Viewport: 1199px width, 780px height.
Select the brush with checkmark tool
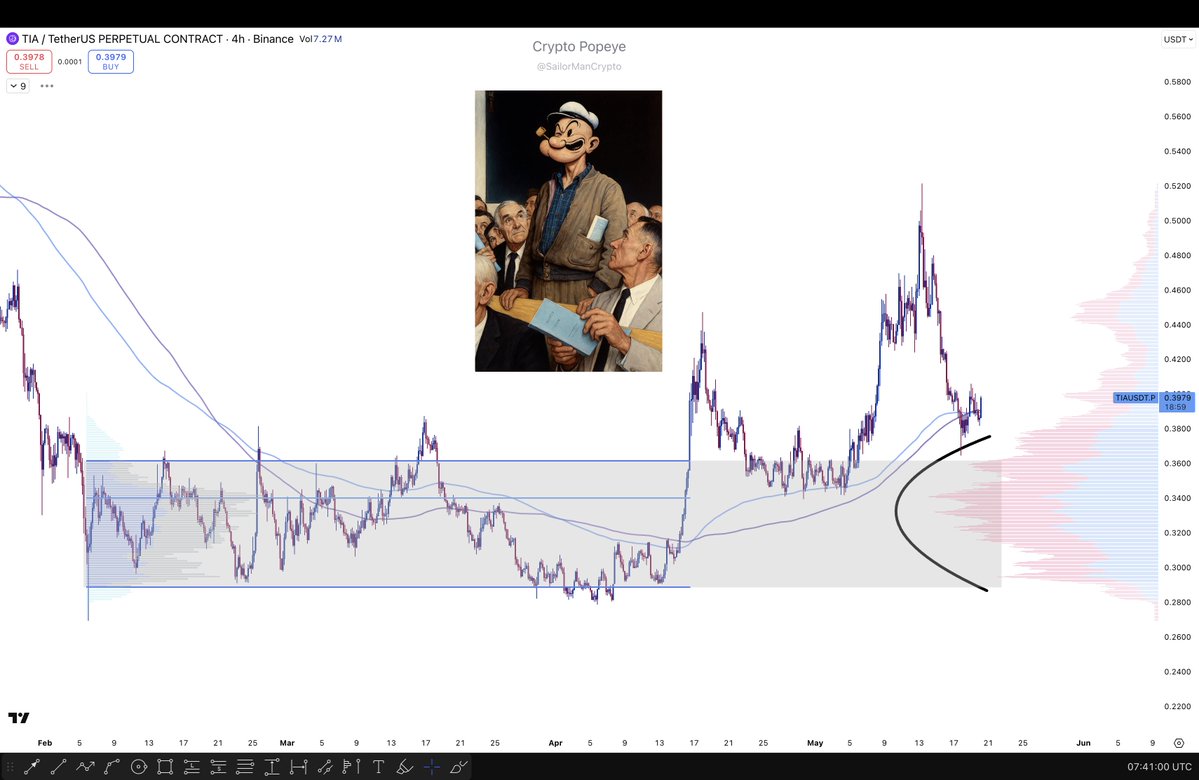pyautogui.click(x=459, y=767)
